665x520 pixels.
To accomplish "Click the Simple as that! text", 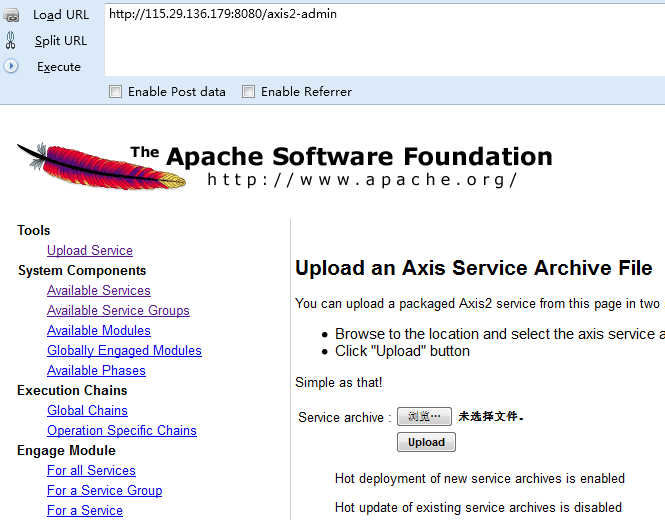I will click(338, 383).
